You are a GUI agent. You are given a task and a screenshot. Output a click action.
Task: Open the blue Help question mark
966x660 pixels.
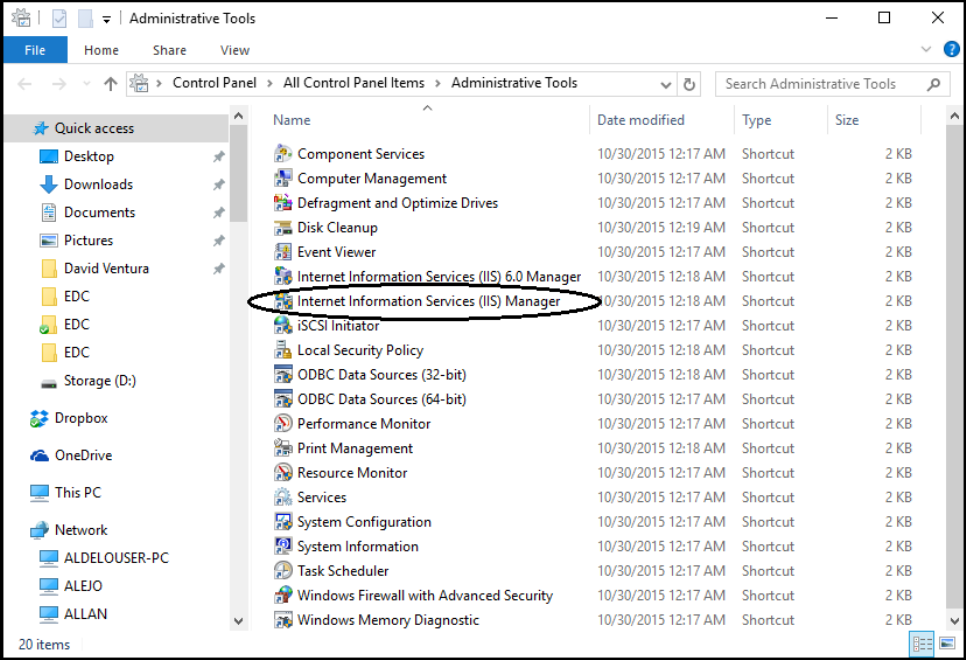pos(951,49)
